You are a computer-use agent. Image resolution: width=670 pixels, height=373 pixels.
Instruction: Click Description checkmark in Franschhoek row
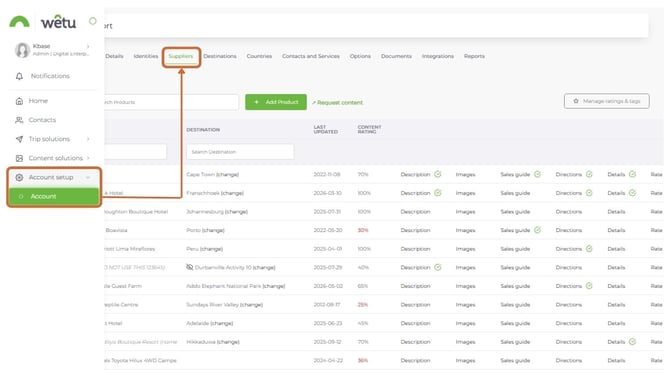pyautogui.click(x=438, y=193)
